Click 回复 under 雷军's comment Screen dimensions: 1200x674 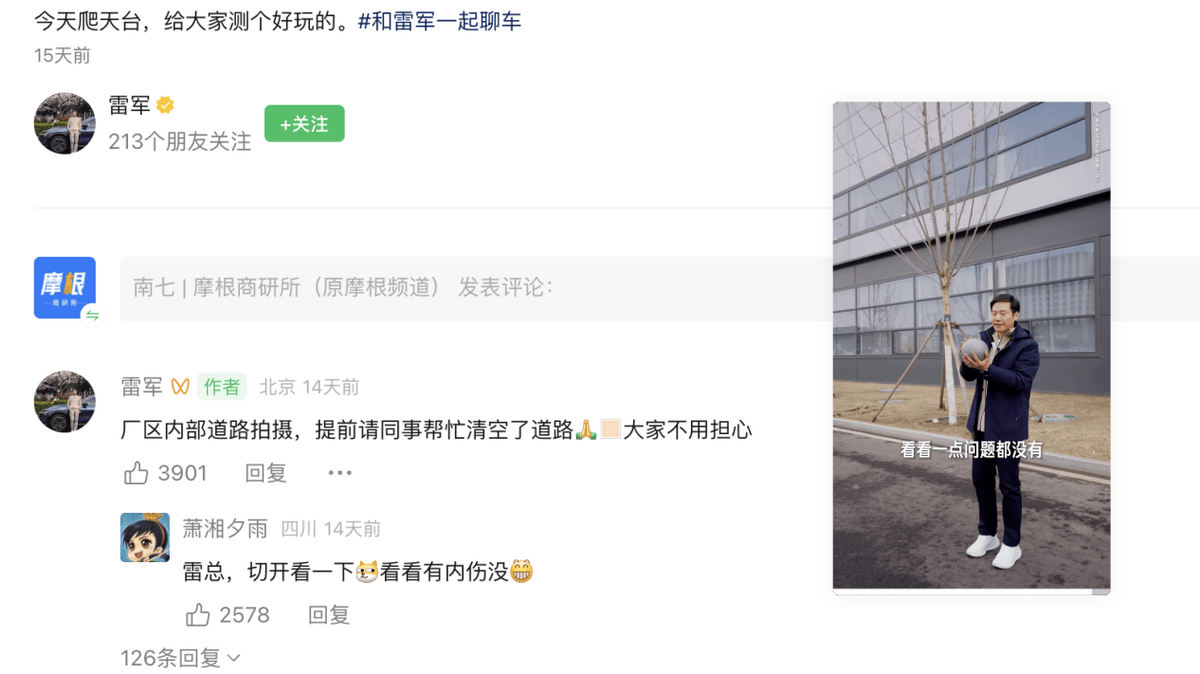(x=266, y=473)
